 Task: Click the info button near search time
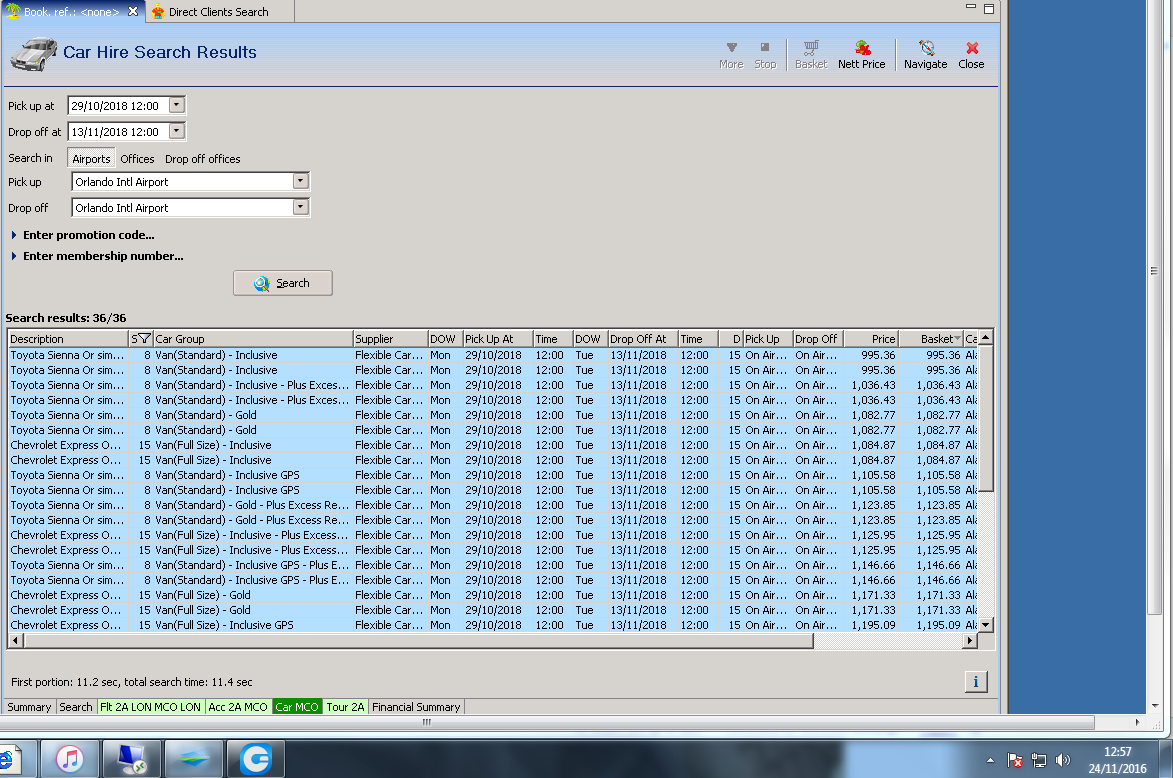coord(976,681)
